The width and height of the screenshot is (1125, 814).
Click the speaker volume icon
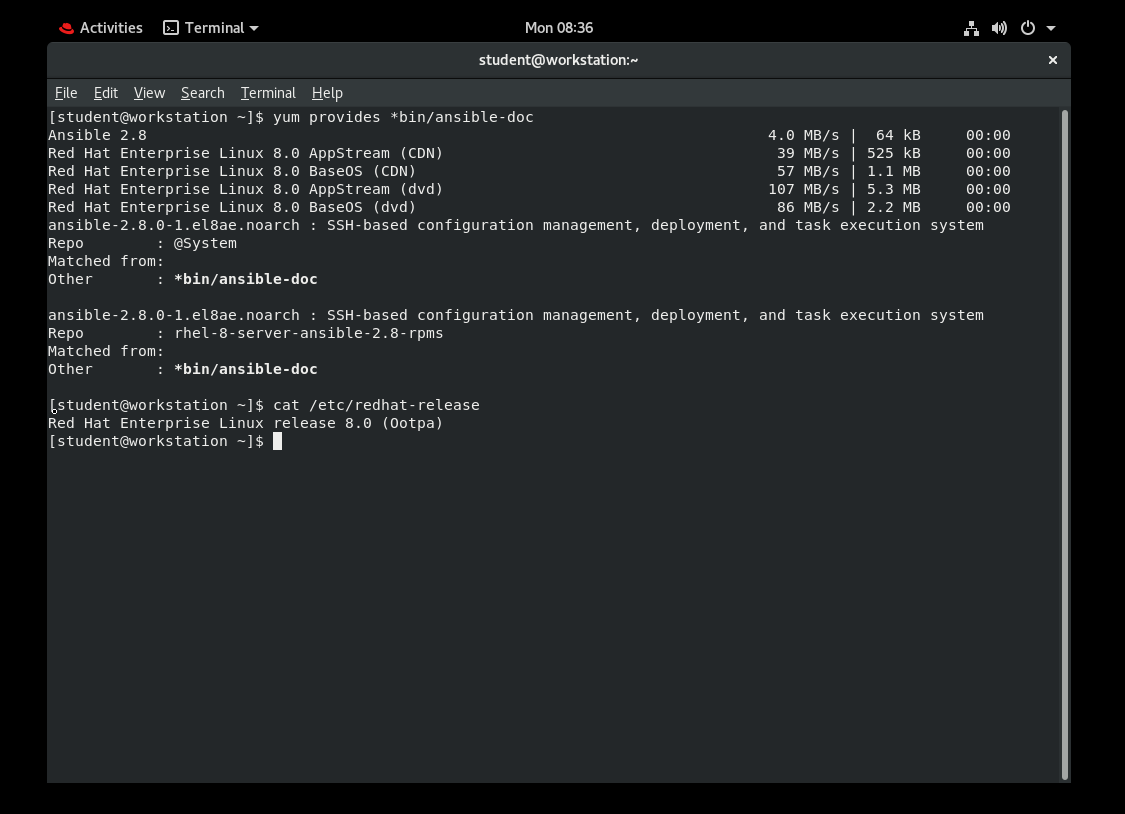999,27
